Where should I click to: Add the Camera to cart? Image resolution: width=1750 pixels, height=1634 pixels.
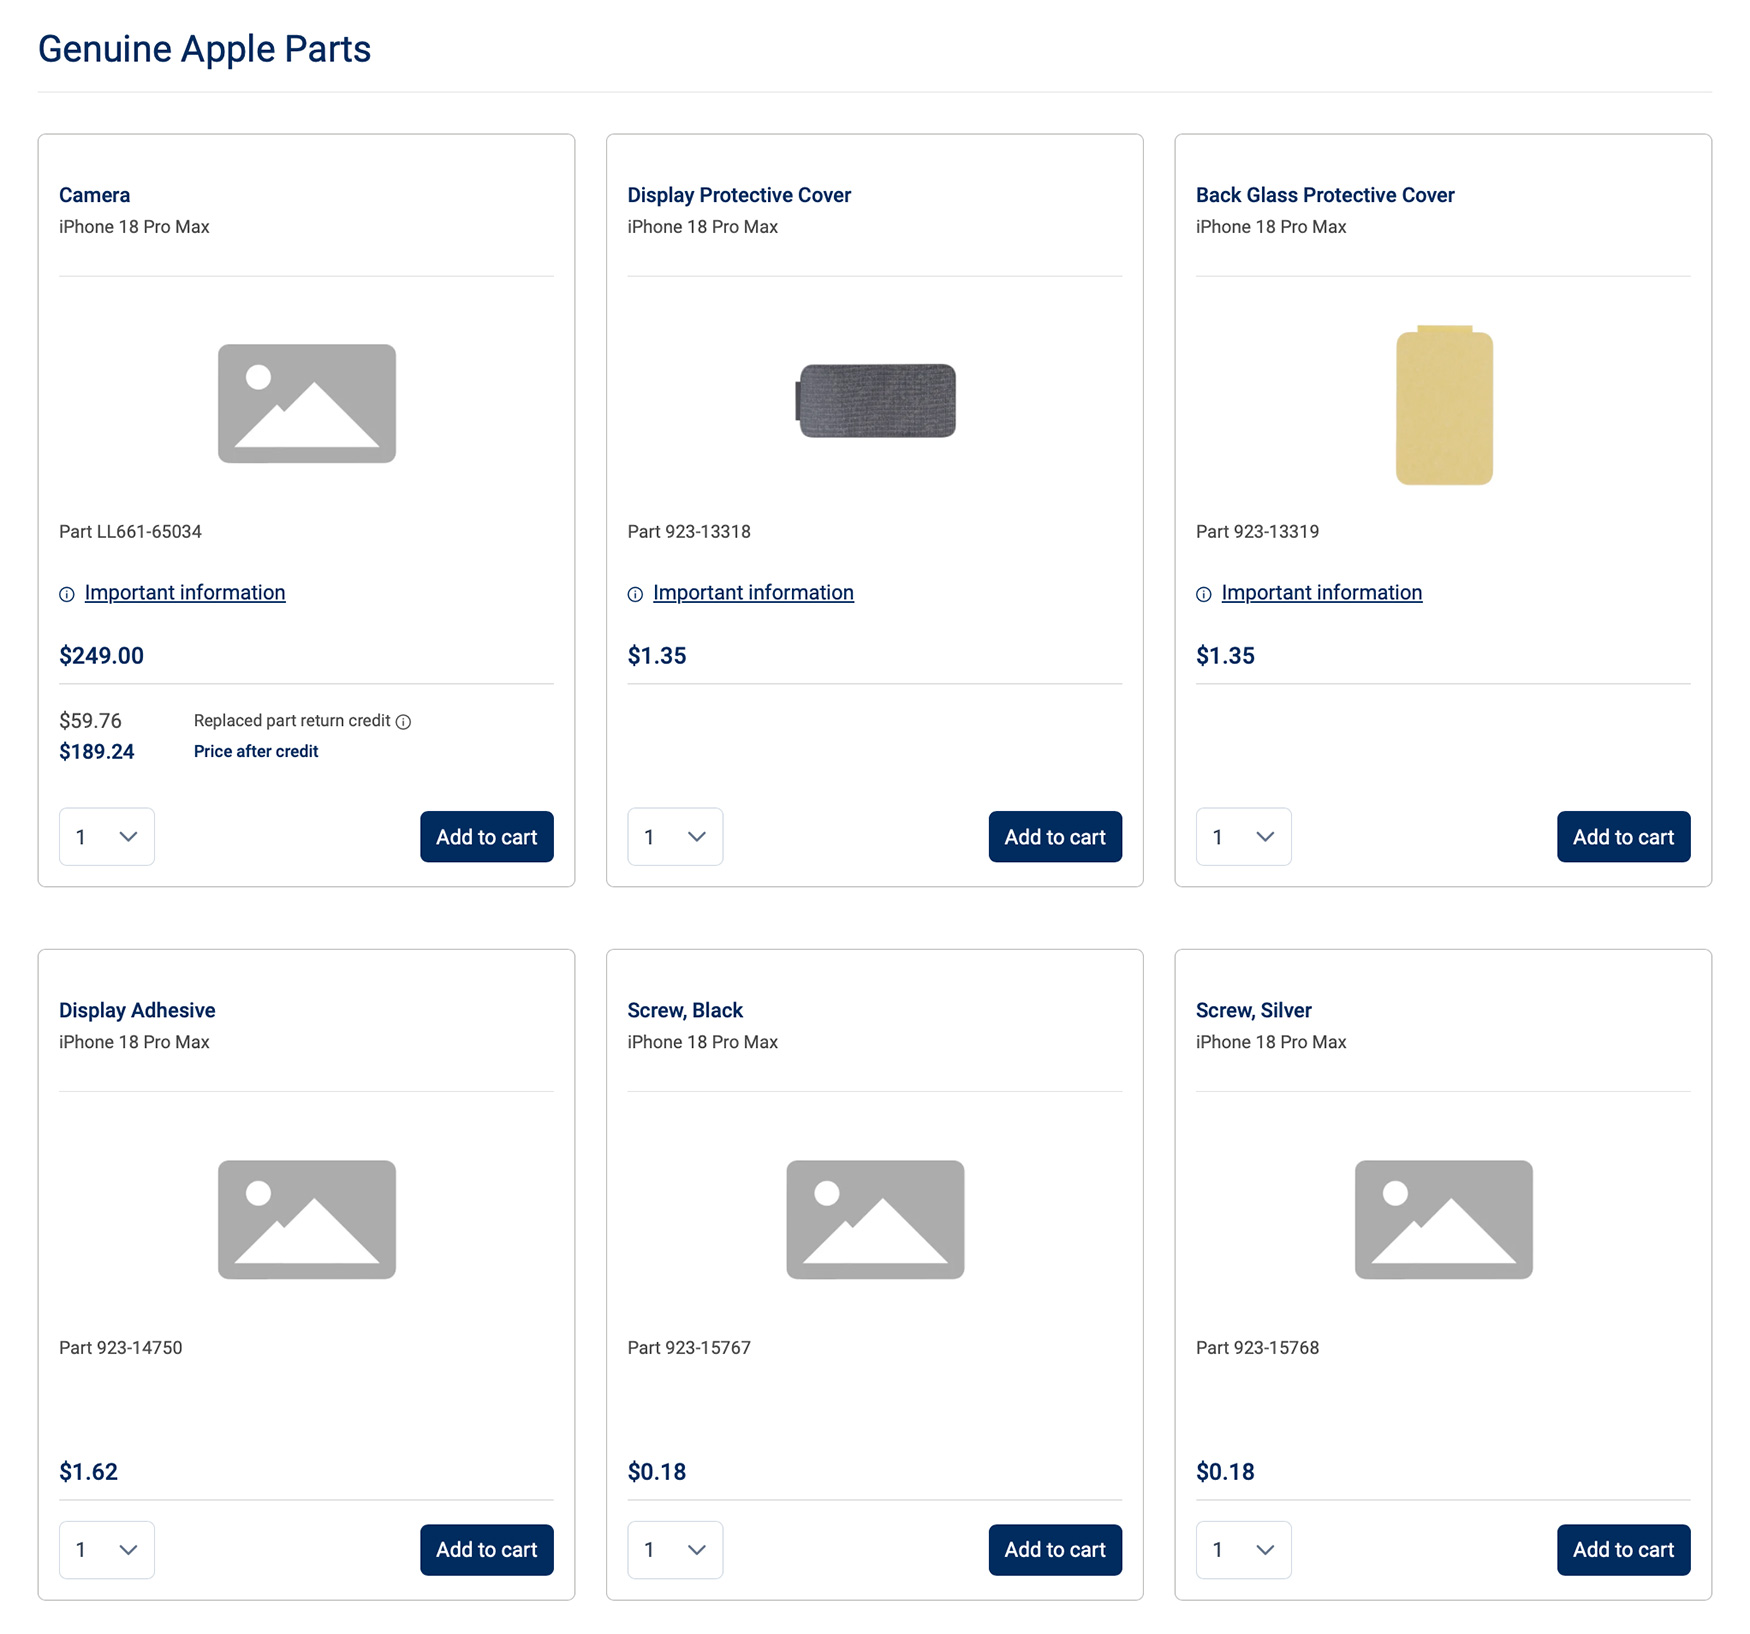(x=487, y=836)
